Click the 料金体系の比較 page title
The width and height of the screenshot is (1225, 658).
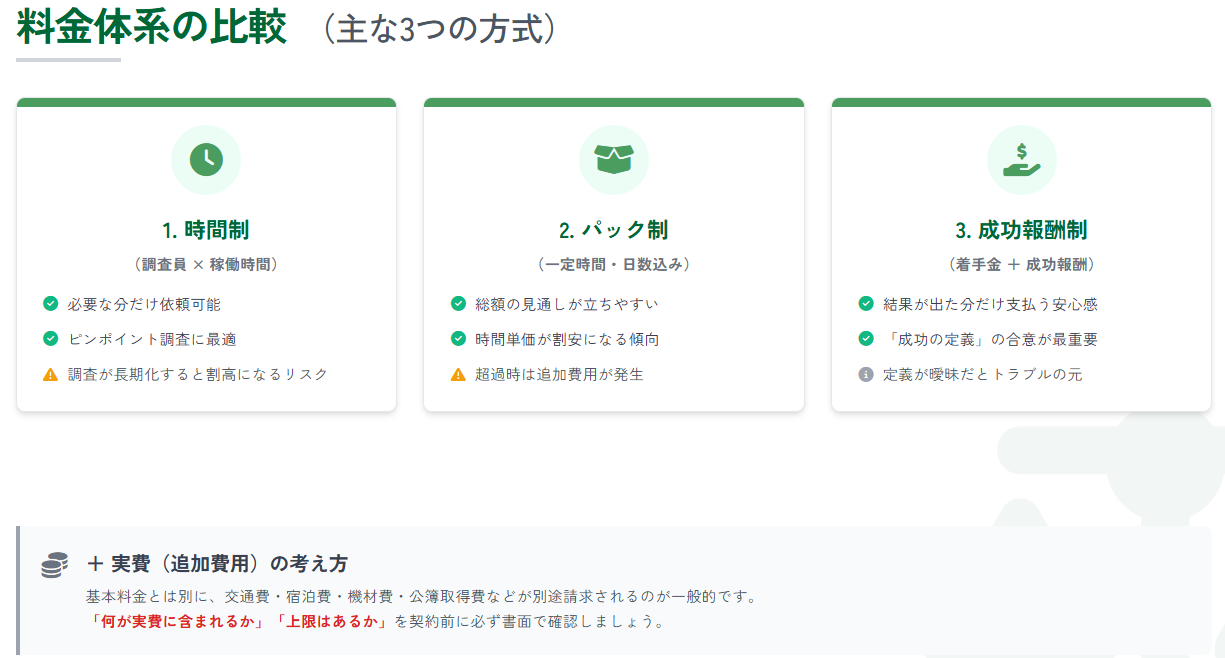pos(152,28)
